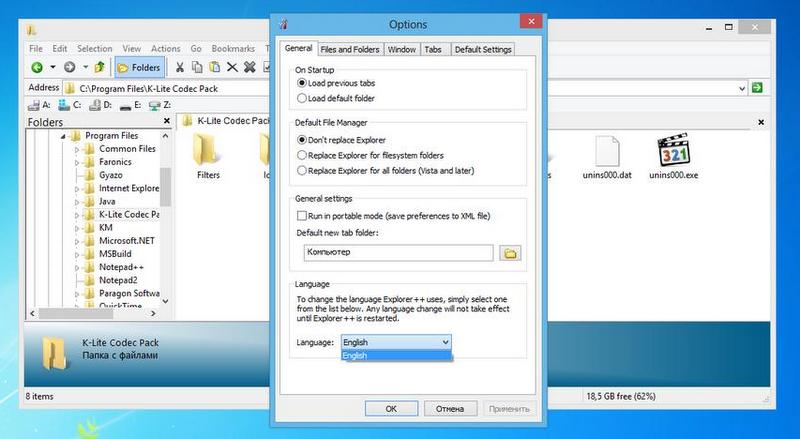Open the Edit menu
This screenshot has height=439, width=800.
click(x=60, y=48)
